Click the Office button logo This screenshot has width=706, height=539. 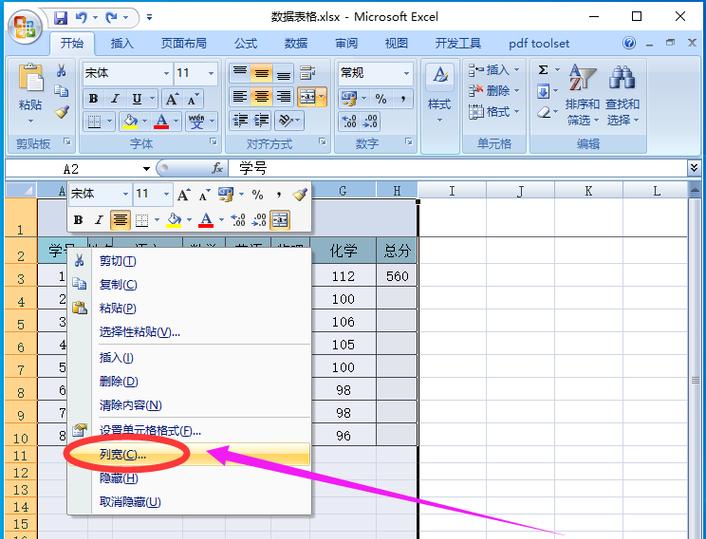point(25,27)
